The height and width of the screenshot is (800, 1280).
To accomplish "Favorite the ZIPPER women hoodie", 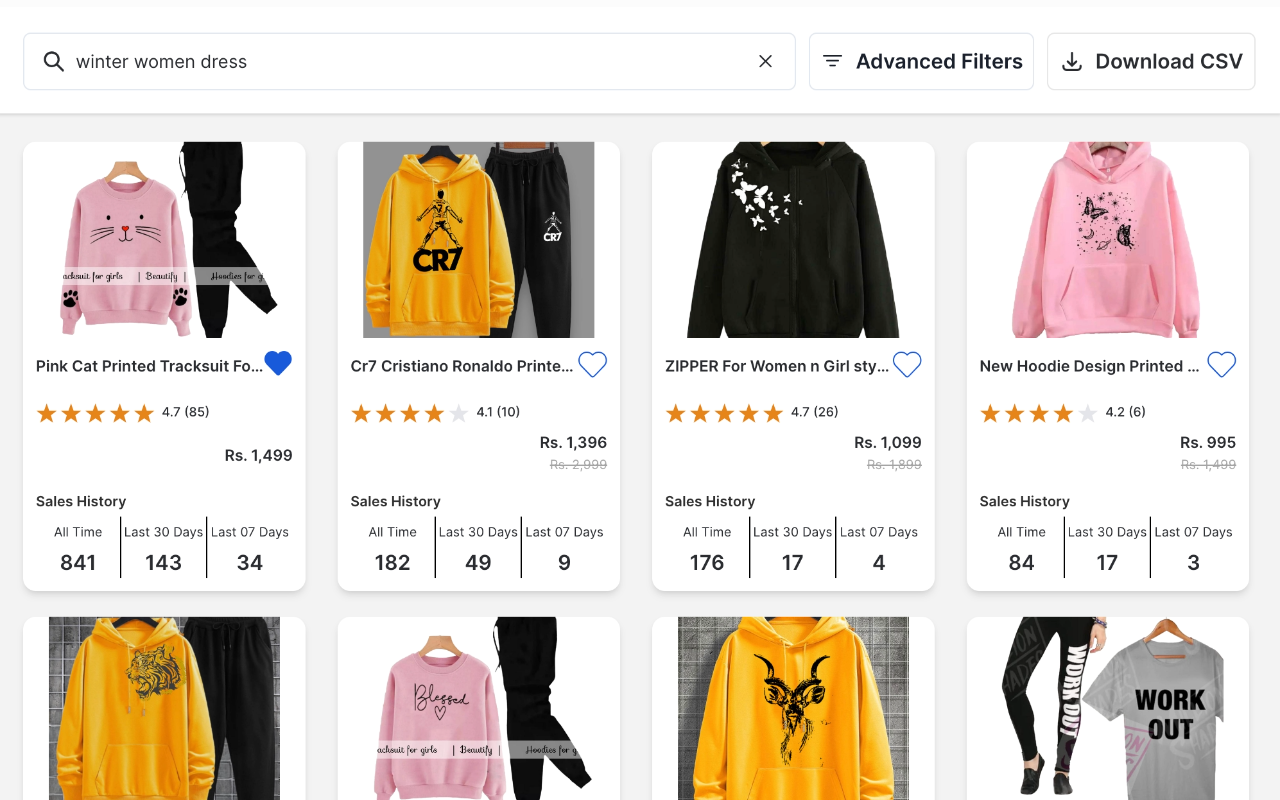I will [907, 364].
